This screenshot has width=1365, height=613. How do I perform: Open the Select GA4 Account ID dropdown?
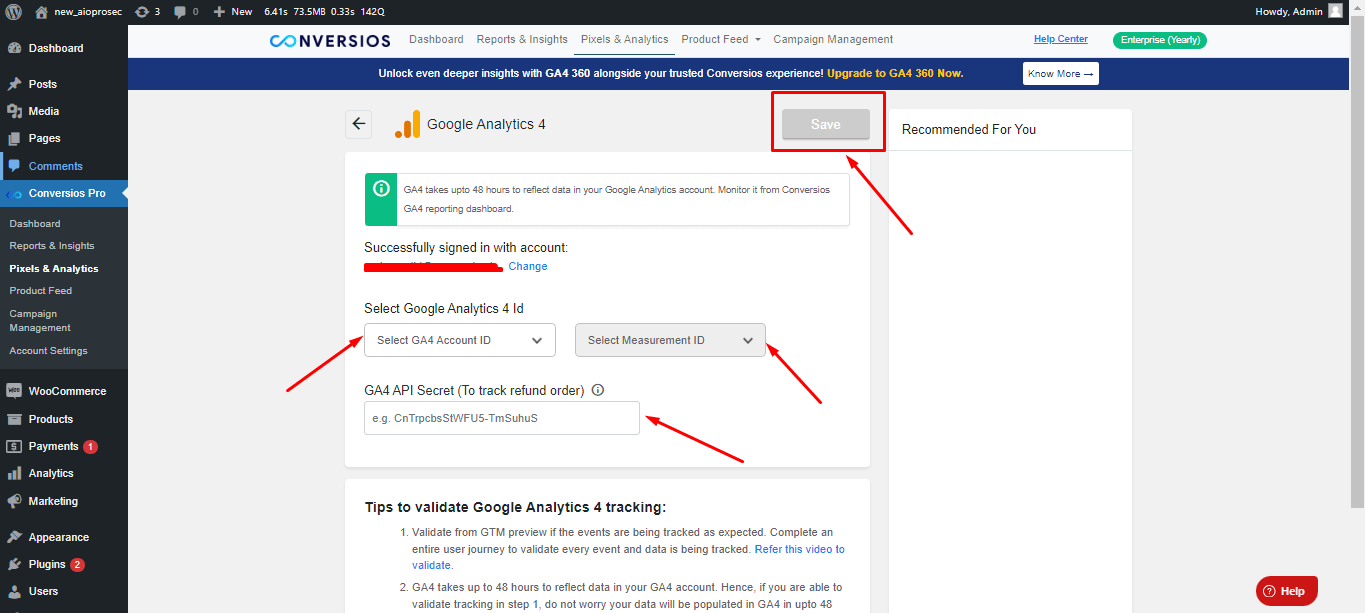pos(459,340)
